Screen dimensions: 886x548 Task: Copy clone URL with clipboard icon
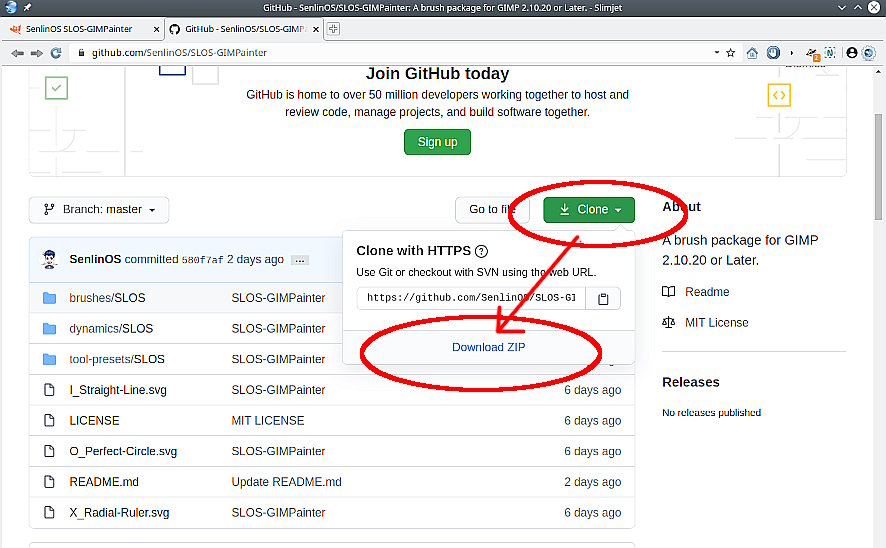603,298
